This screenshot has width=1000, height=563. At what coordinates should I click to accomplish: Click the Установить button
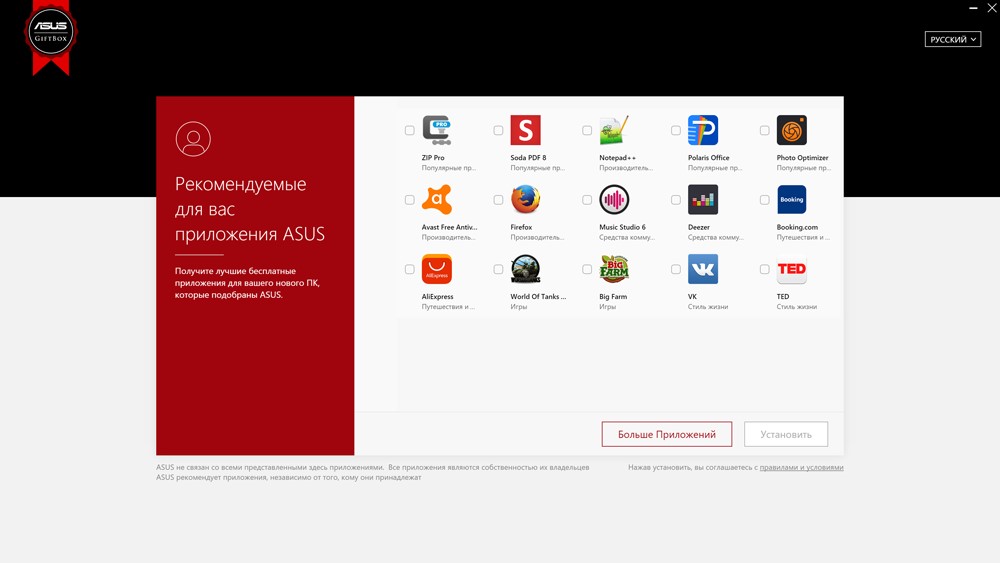click(786, 434)
